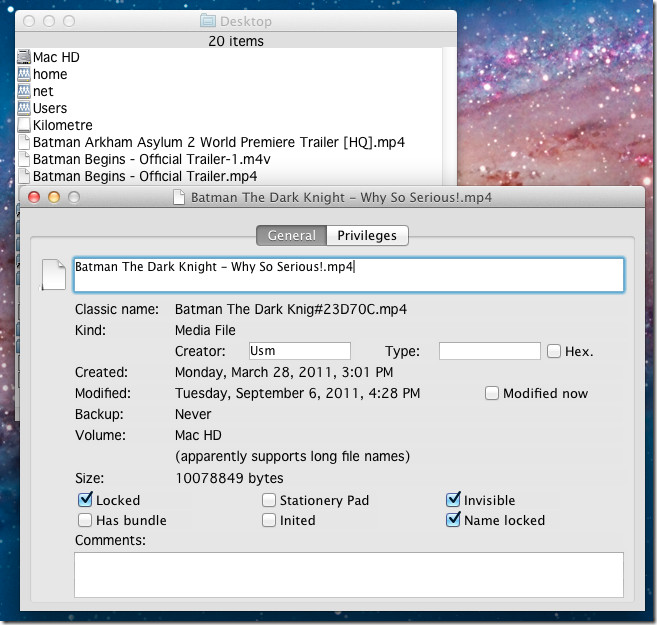Tick the Modified now checkbox

click(x=492, y=393)
